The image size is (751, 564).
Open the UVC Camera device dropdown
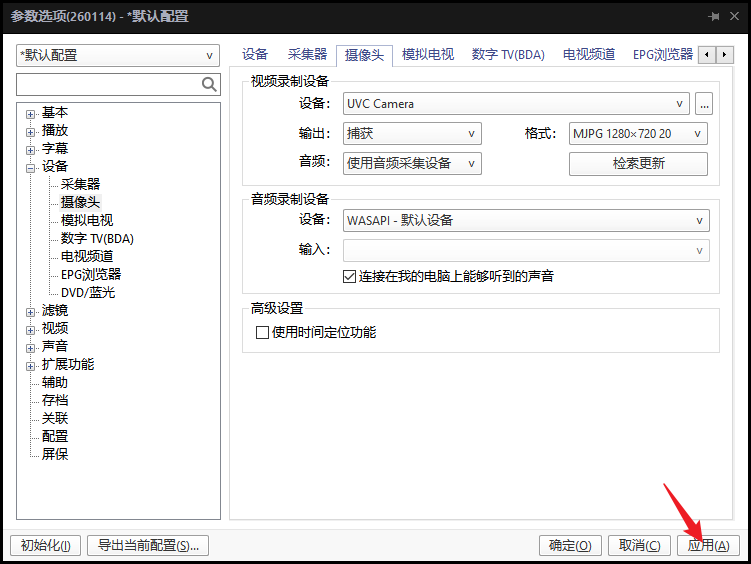[x=516, y=103]
